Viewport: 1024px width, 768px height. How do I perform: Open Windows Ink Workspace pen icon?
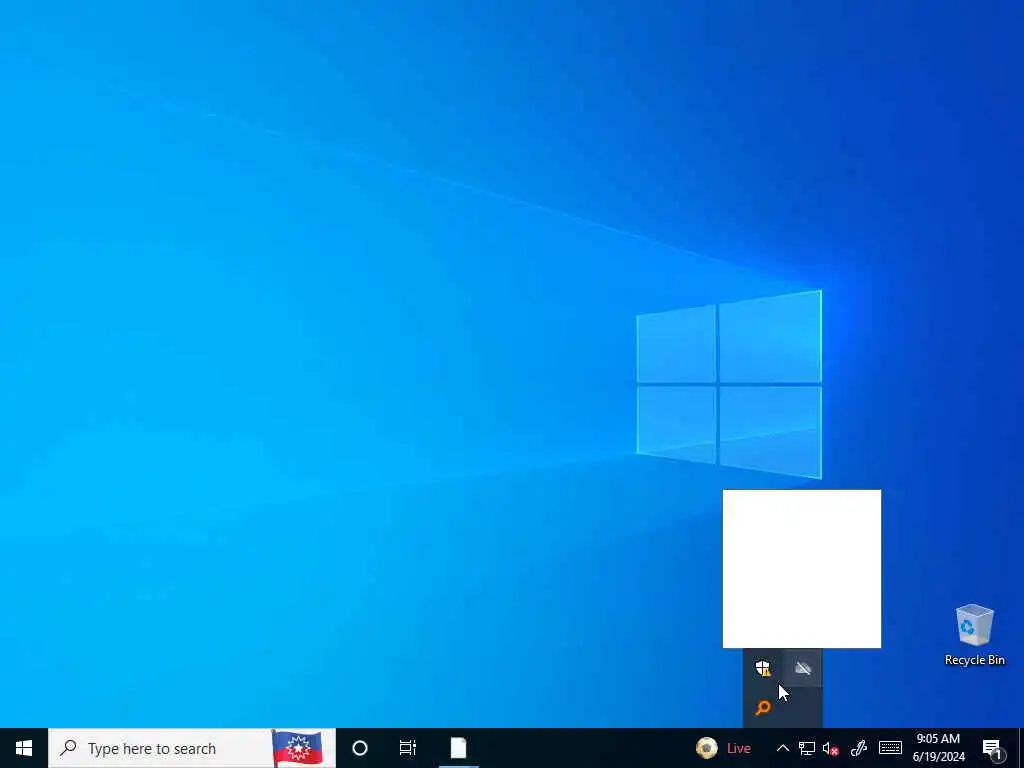[x=858, y=748]
